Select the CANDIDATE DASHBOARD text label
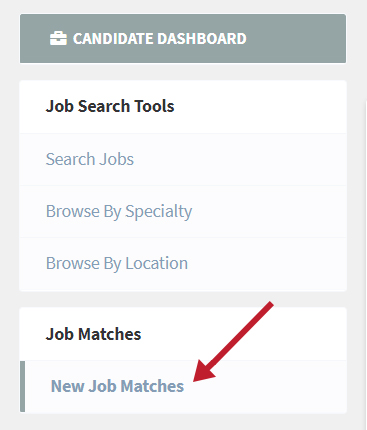This screenshot has width=367, height=430. 160,38
